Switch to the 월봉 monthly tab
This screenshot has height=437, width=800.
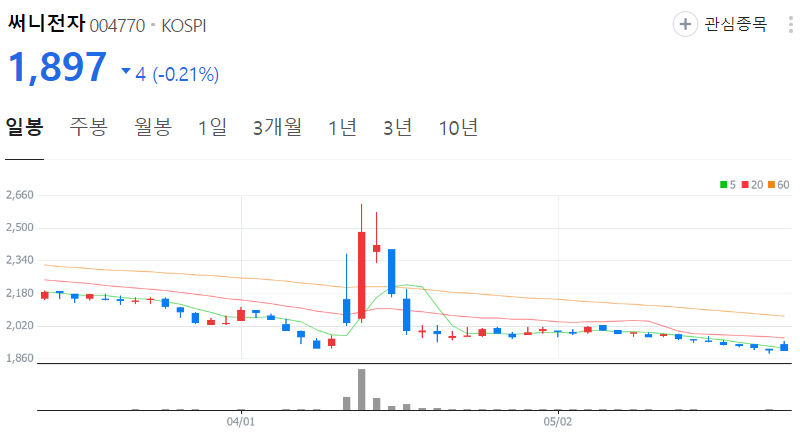pos(153,127)
